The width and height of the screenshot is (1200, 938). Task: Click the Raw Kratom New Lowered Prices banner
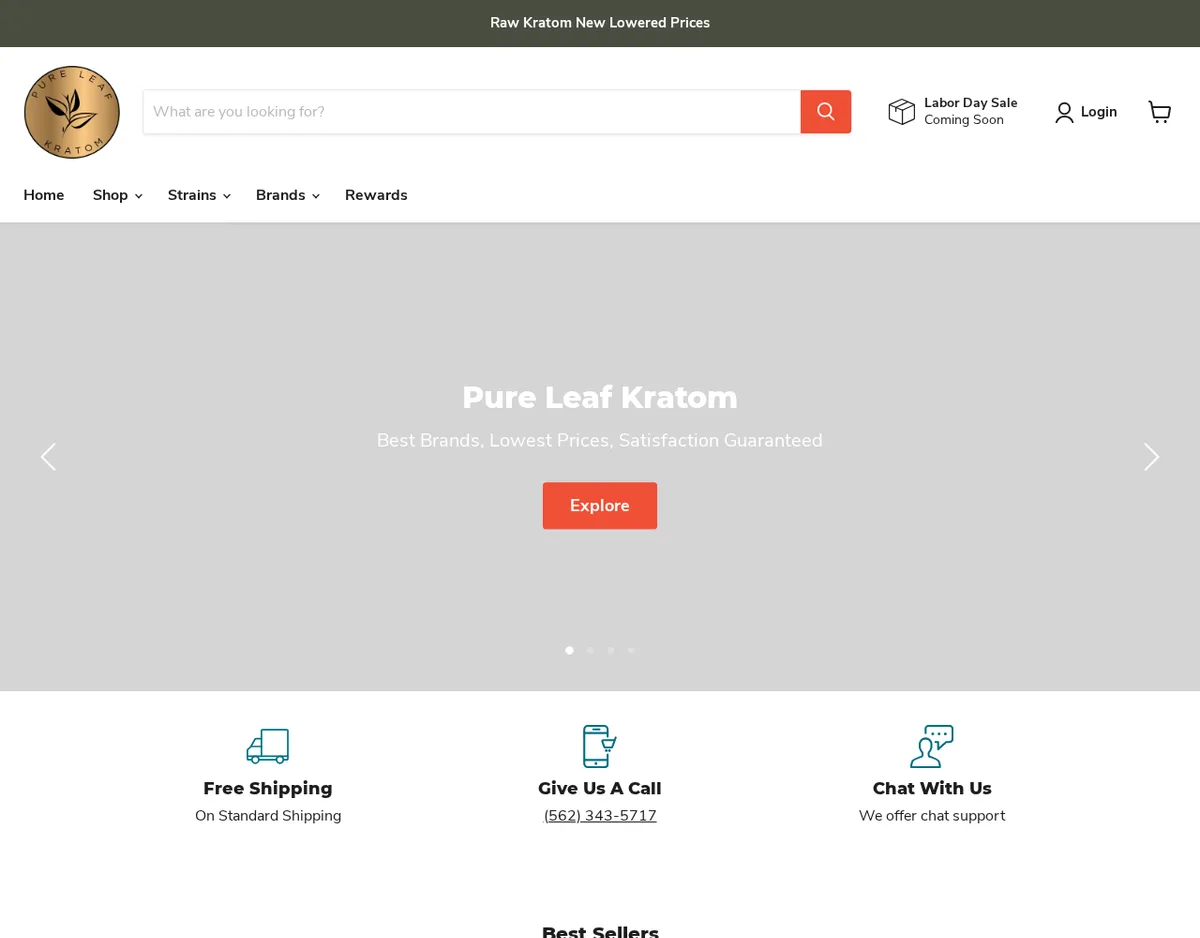[600, 23]
